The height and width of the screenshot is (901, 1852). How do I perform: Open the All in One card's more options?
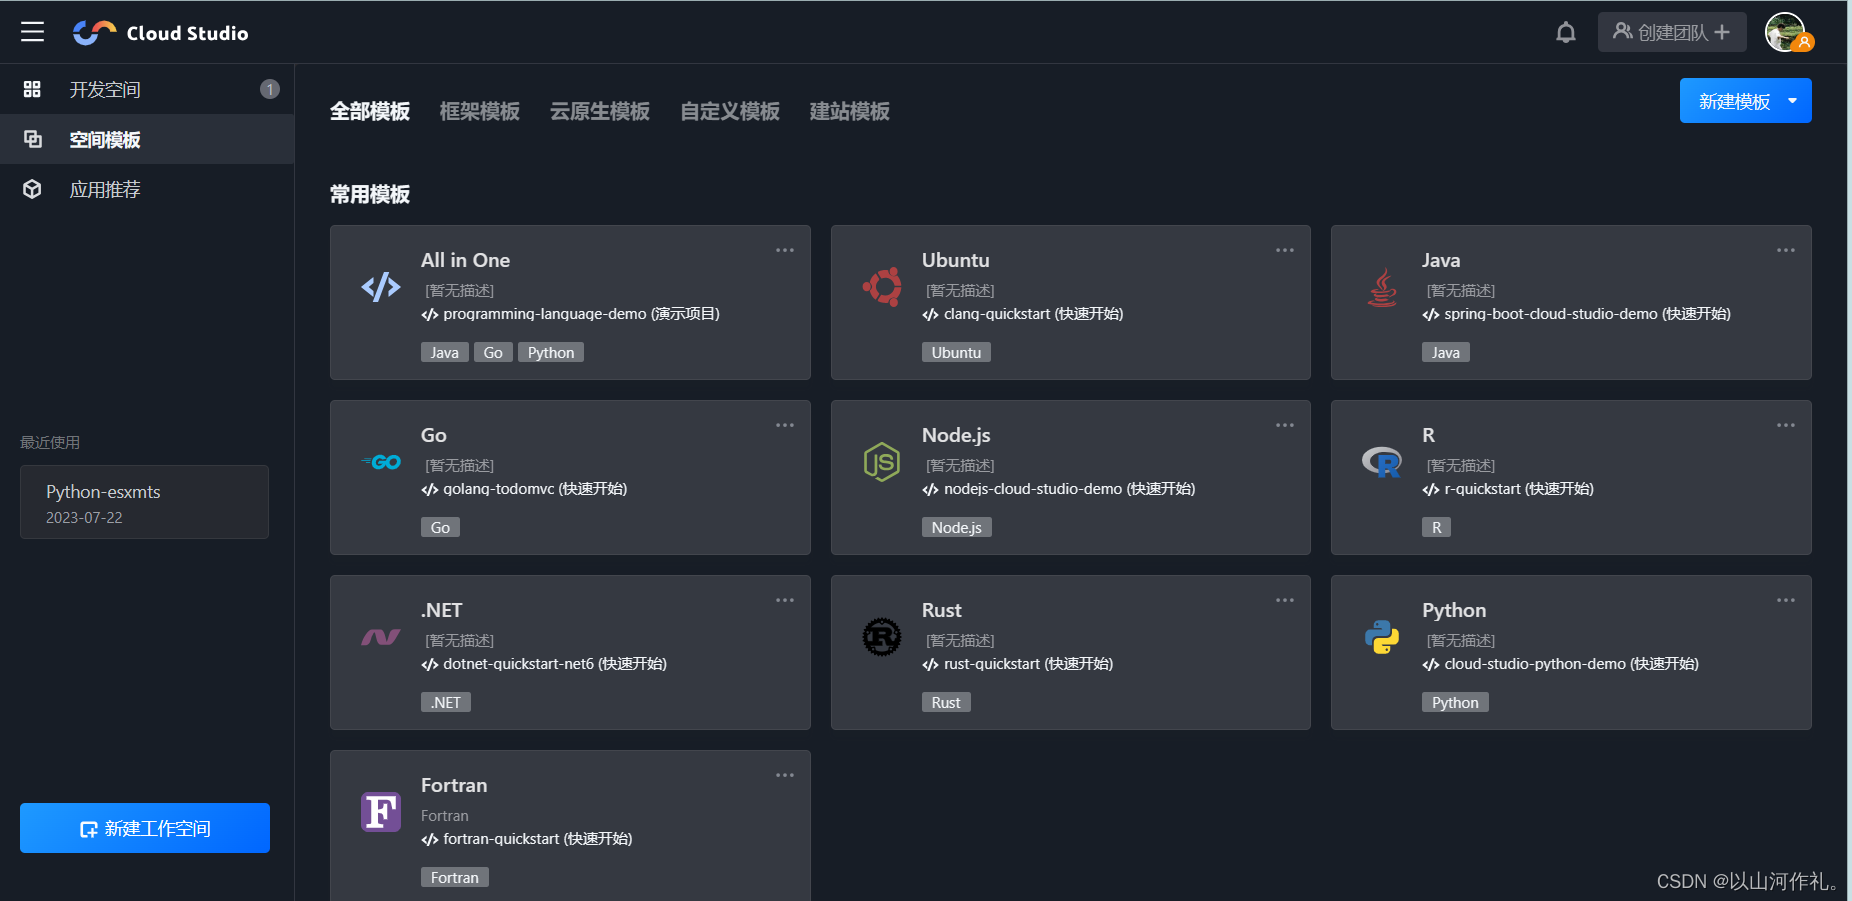point(785,250)
